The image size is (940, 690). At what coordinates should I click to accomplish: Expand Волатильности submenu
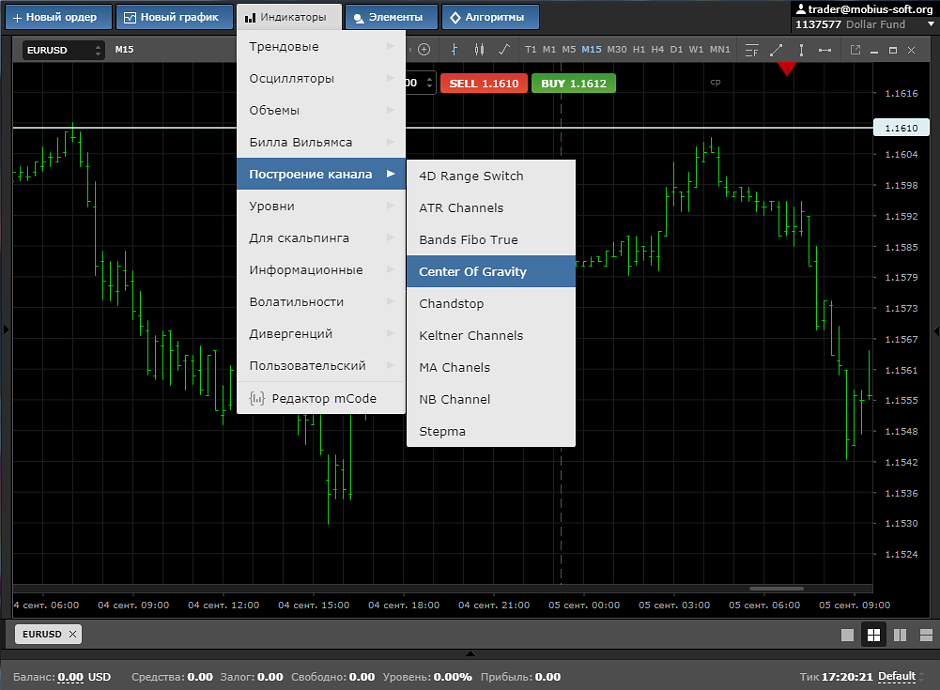(321, 302)
